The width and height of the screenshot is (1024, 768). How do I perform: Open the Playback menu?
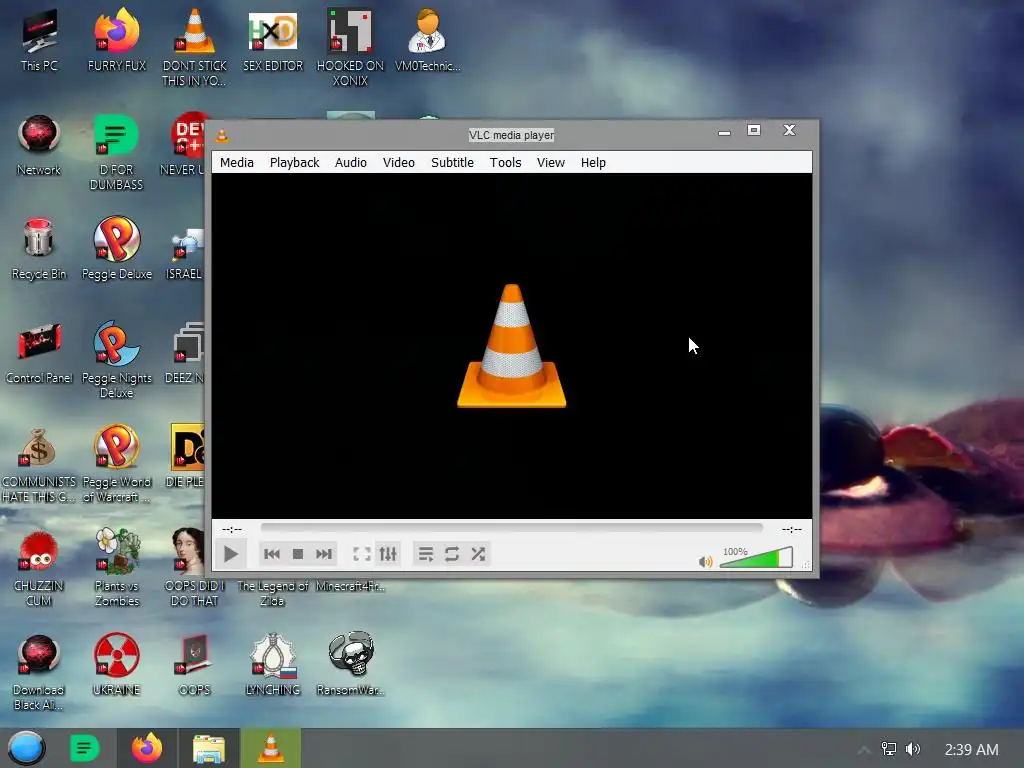(x=295, y=163)
